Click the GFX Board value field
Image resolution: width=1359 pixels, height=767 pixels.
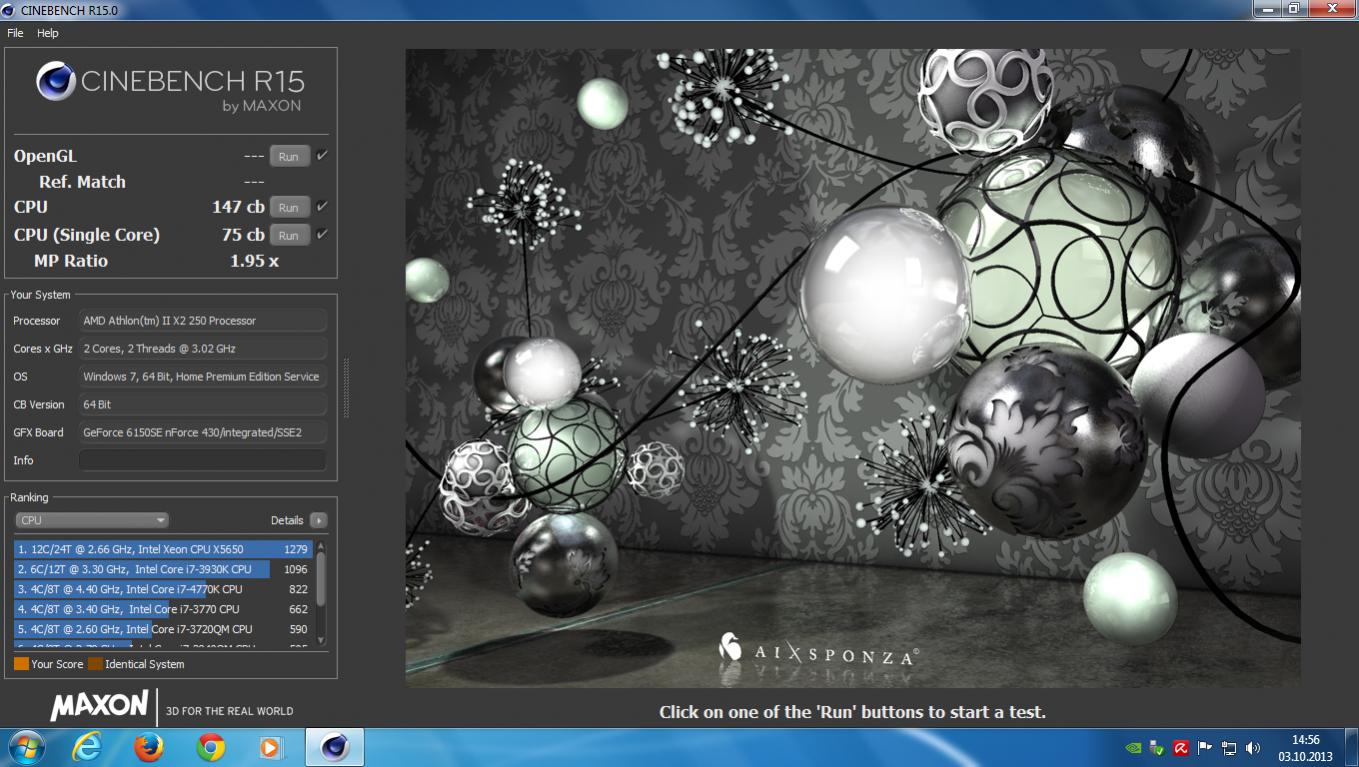(x=203, y=432)
